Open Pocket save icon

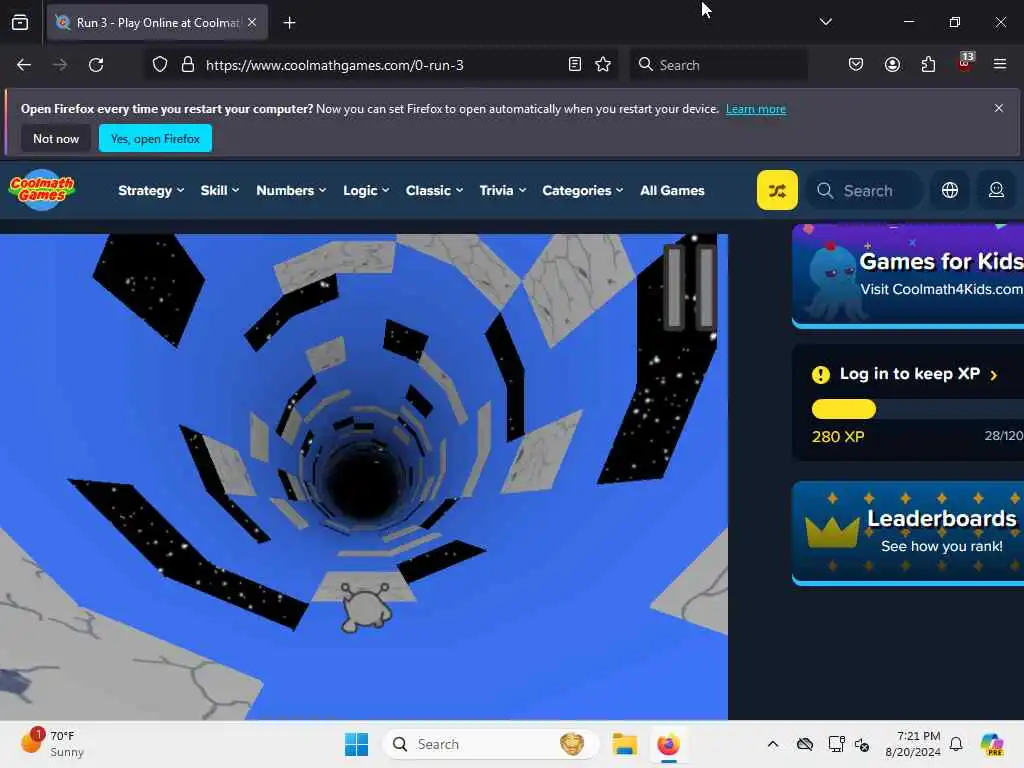click(x=856, y=65)
